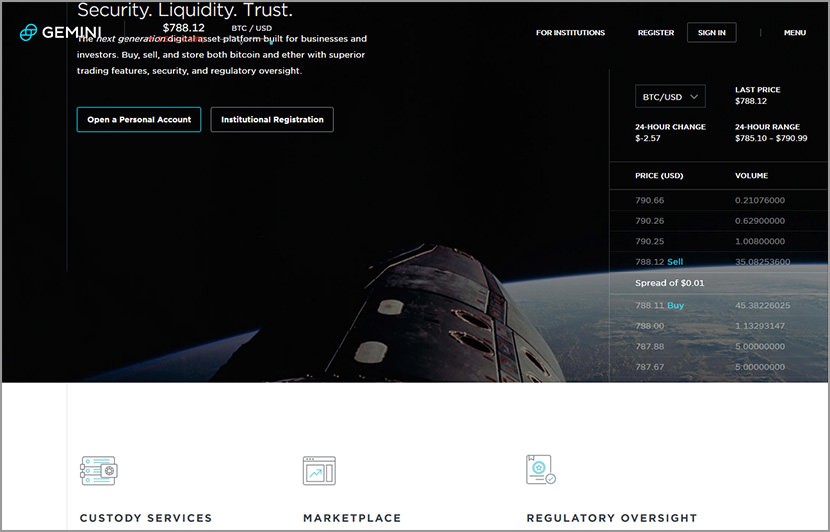Click the Sign In button
Image resolution: width=830 pixels, height=532 pixels.
(x=711, y=33)
